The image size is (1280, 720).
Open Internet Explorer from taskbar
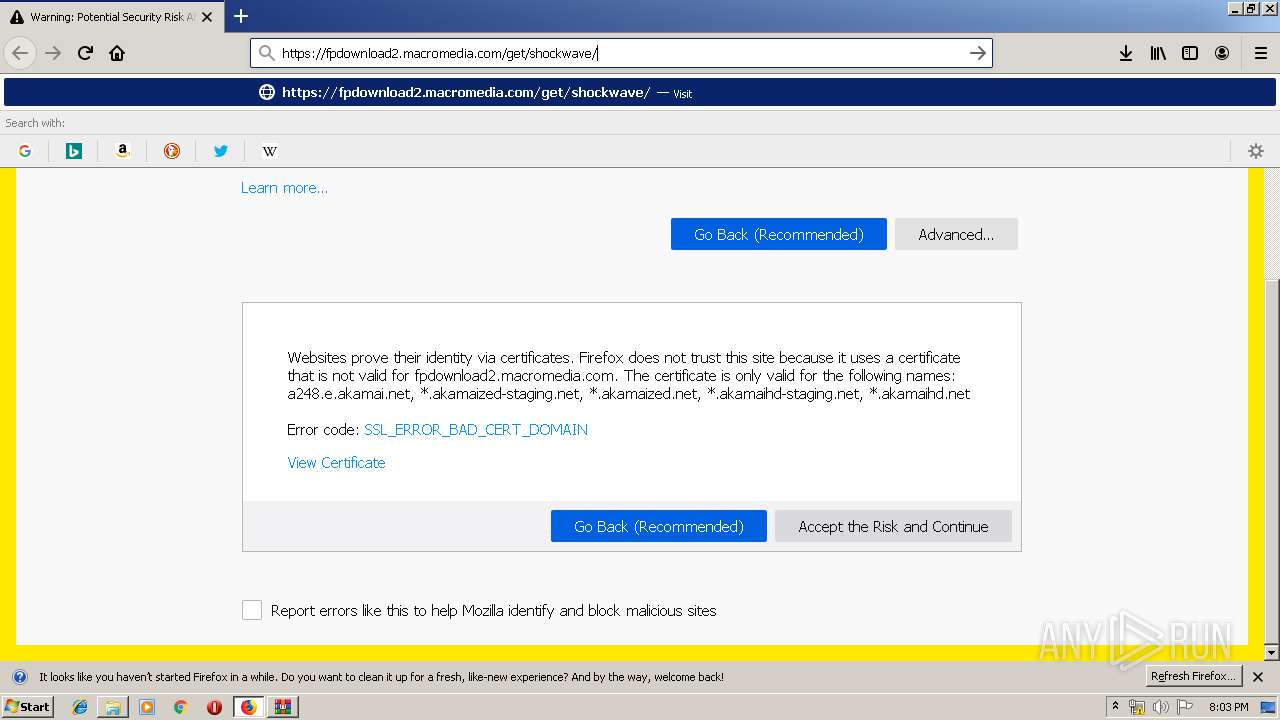pyautogui.click(x=80, y=707)
